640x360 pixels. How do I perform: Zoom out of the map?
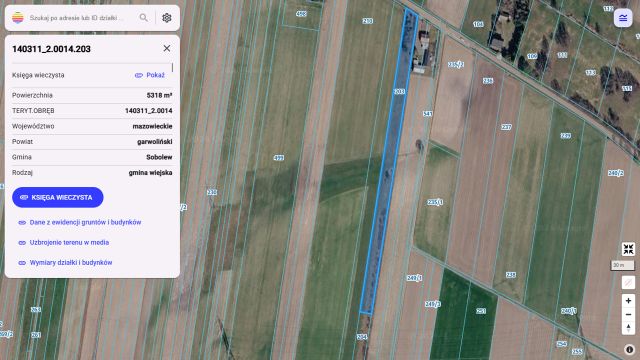point(628,314)
